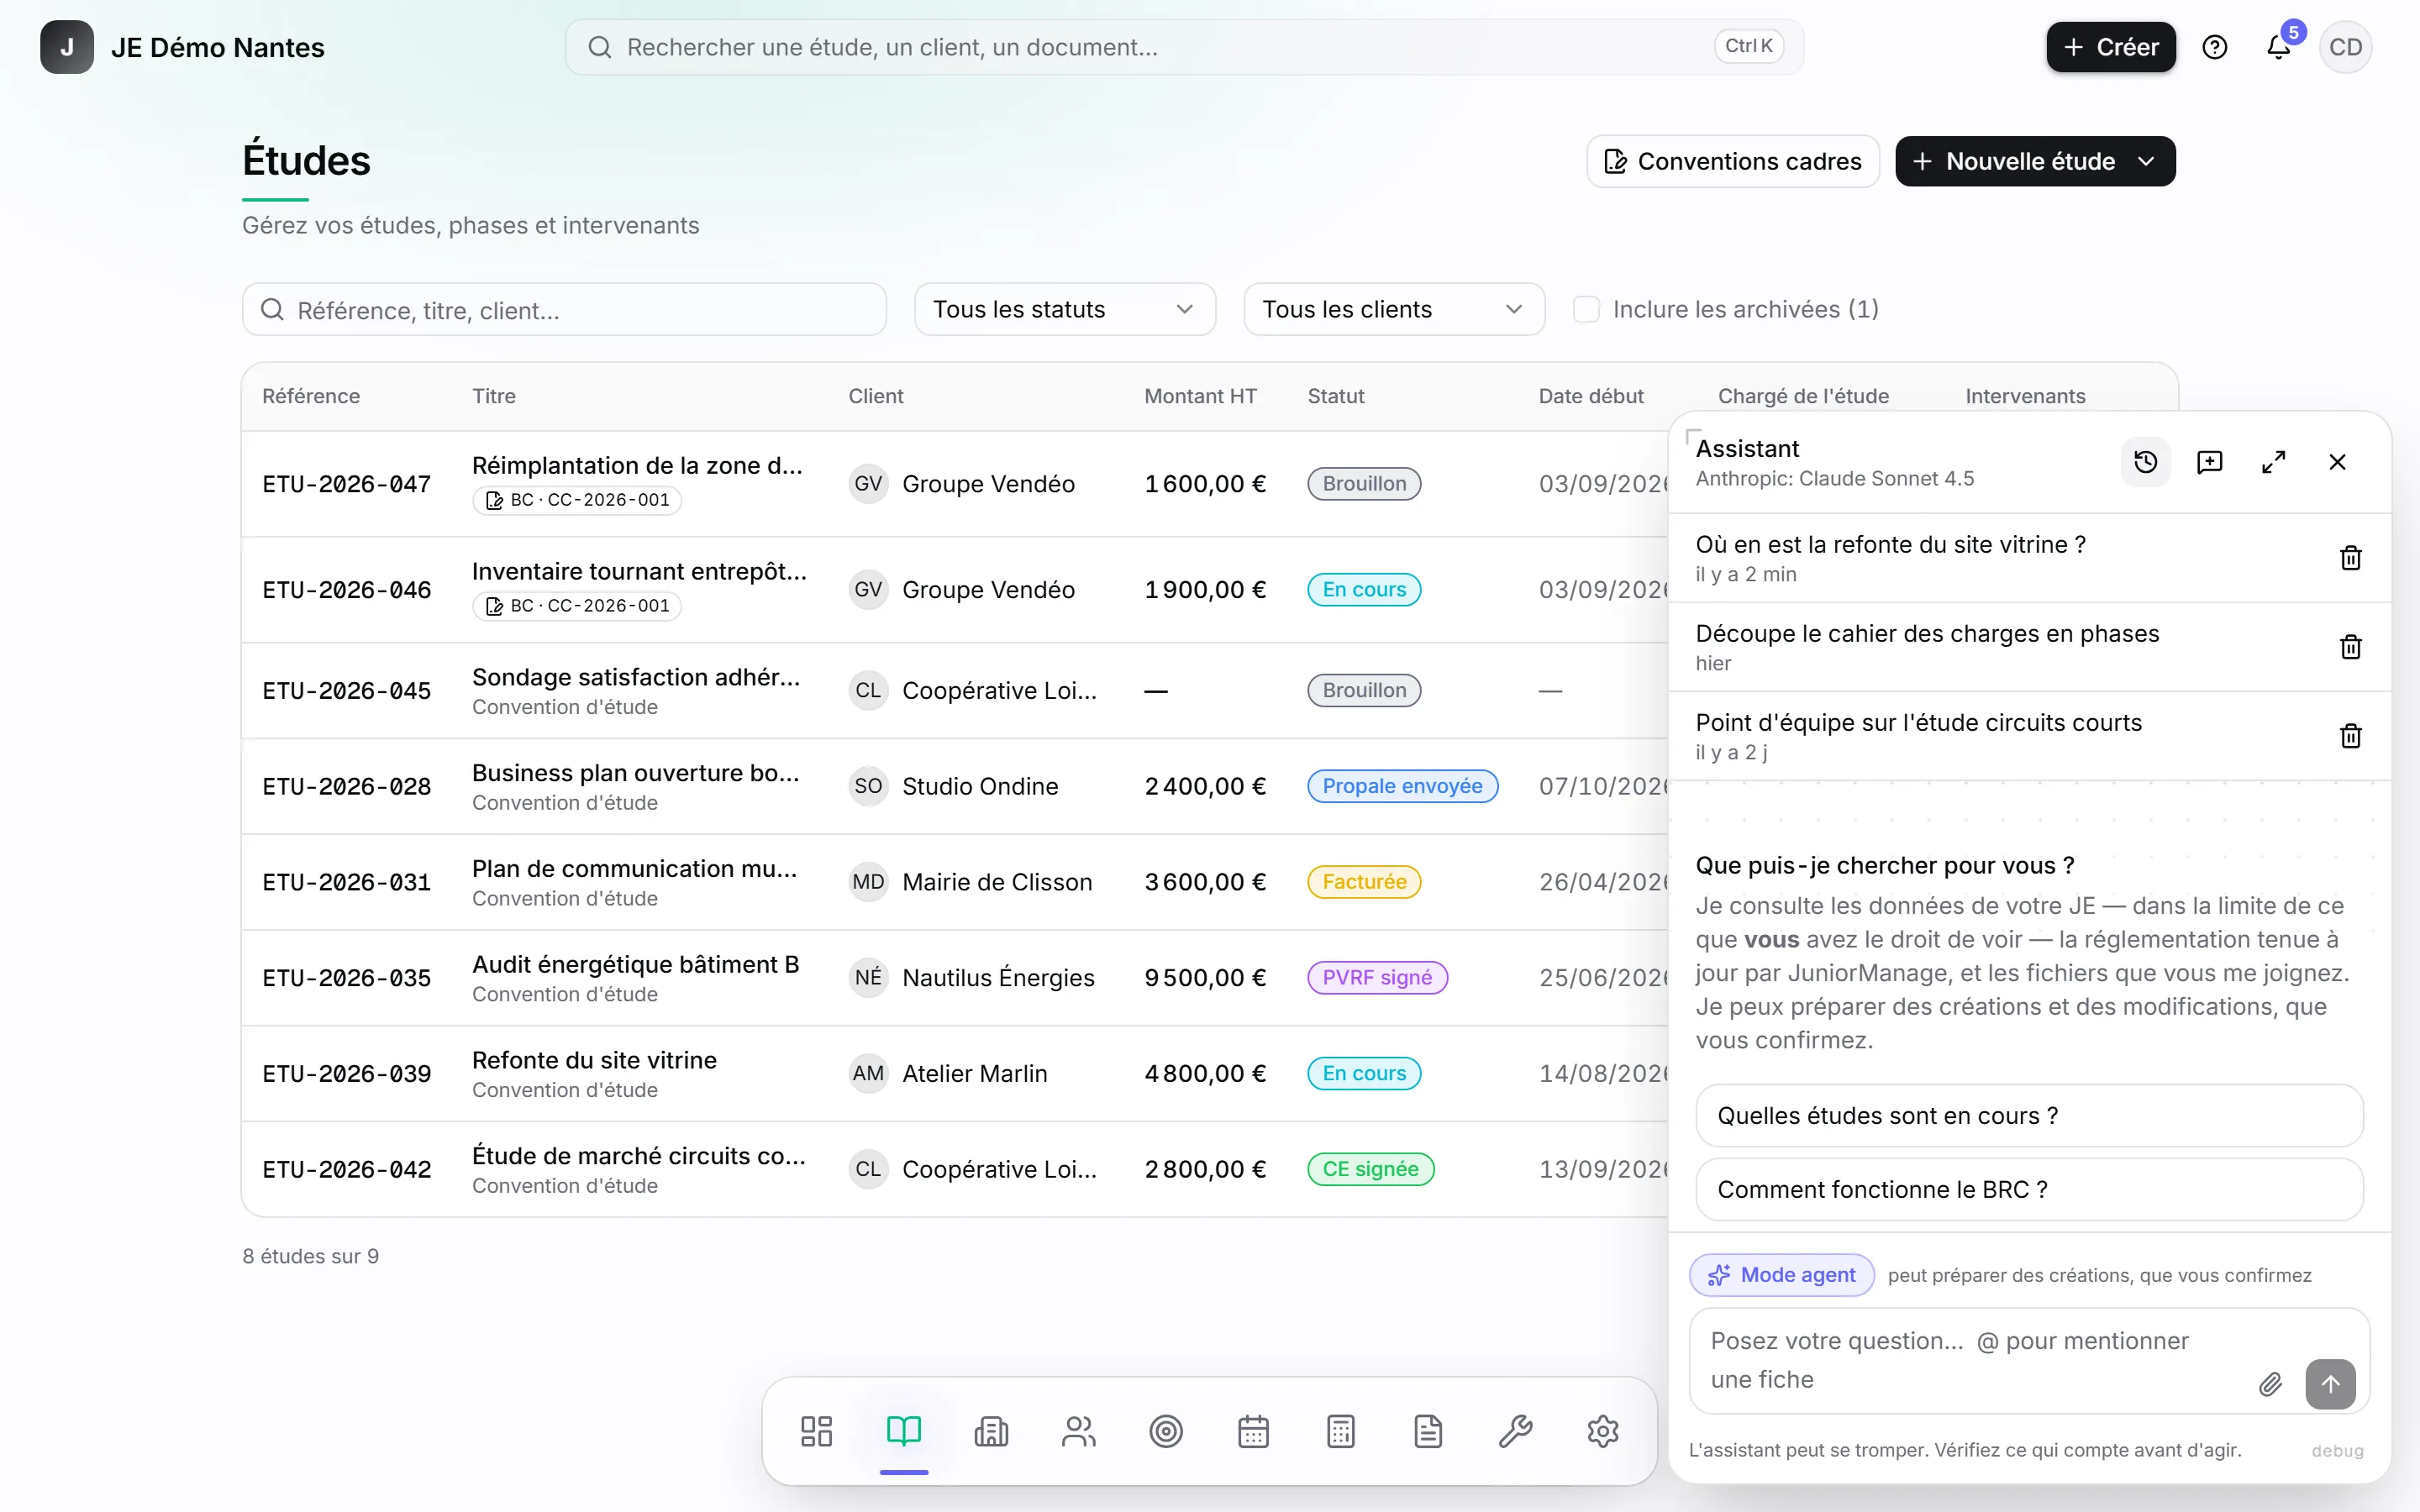Open the dashboard grid icon in bottom dock

click(816, 1431)
